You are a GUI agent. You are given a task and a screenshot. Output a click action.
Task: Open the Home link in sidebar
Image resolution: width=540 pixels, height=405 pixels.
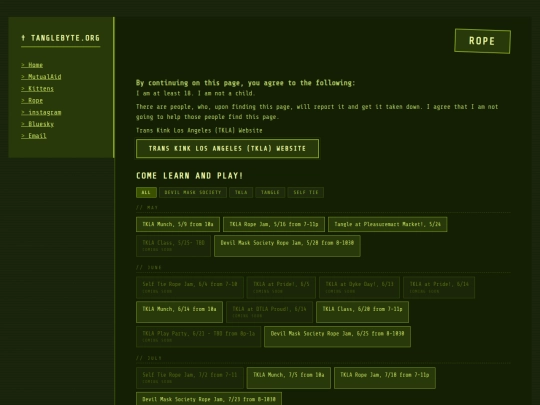point(32,65)
